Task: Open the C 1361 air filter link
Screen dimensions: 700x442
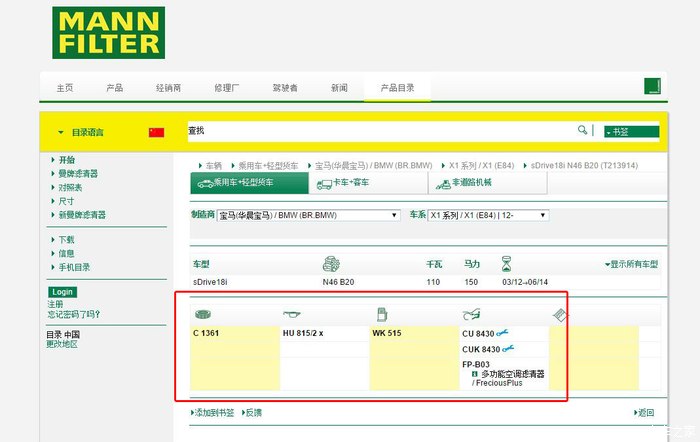Action: tap(208, 332)
